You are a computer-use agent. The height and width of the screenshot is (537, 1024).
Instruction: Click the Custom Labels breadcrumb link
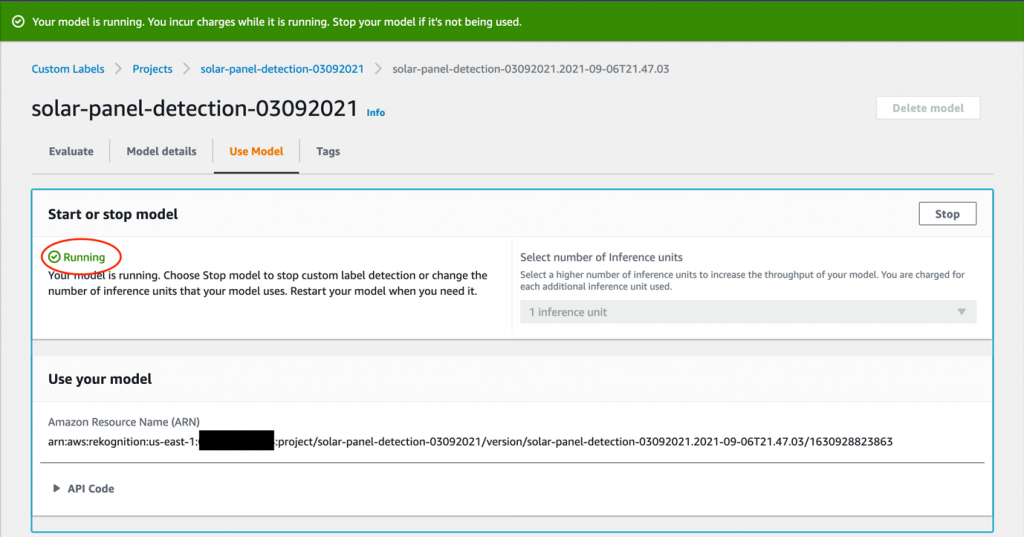click(x=68, y=69)
